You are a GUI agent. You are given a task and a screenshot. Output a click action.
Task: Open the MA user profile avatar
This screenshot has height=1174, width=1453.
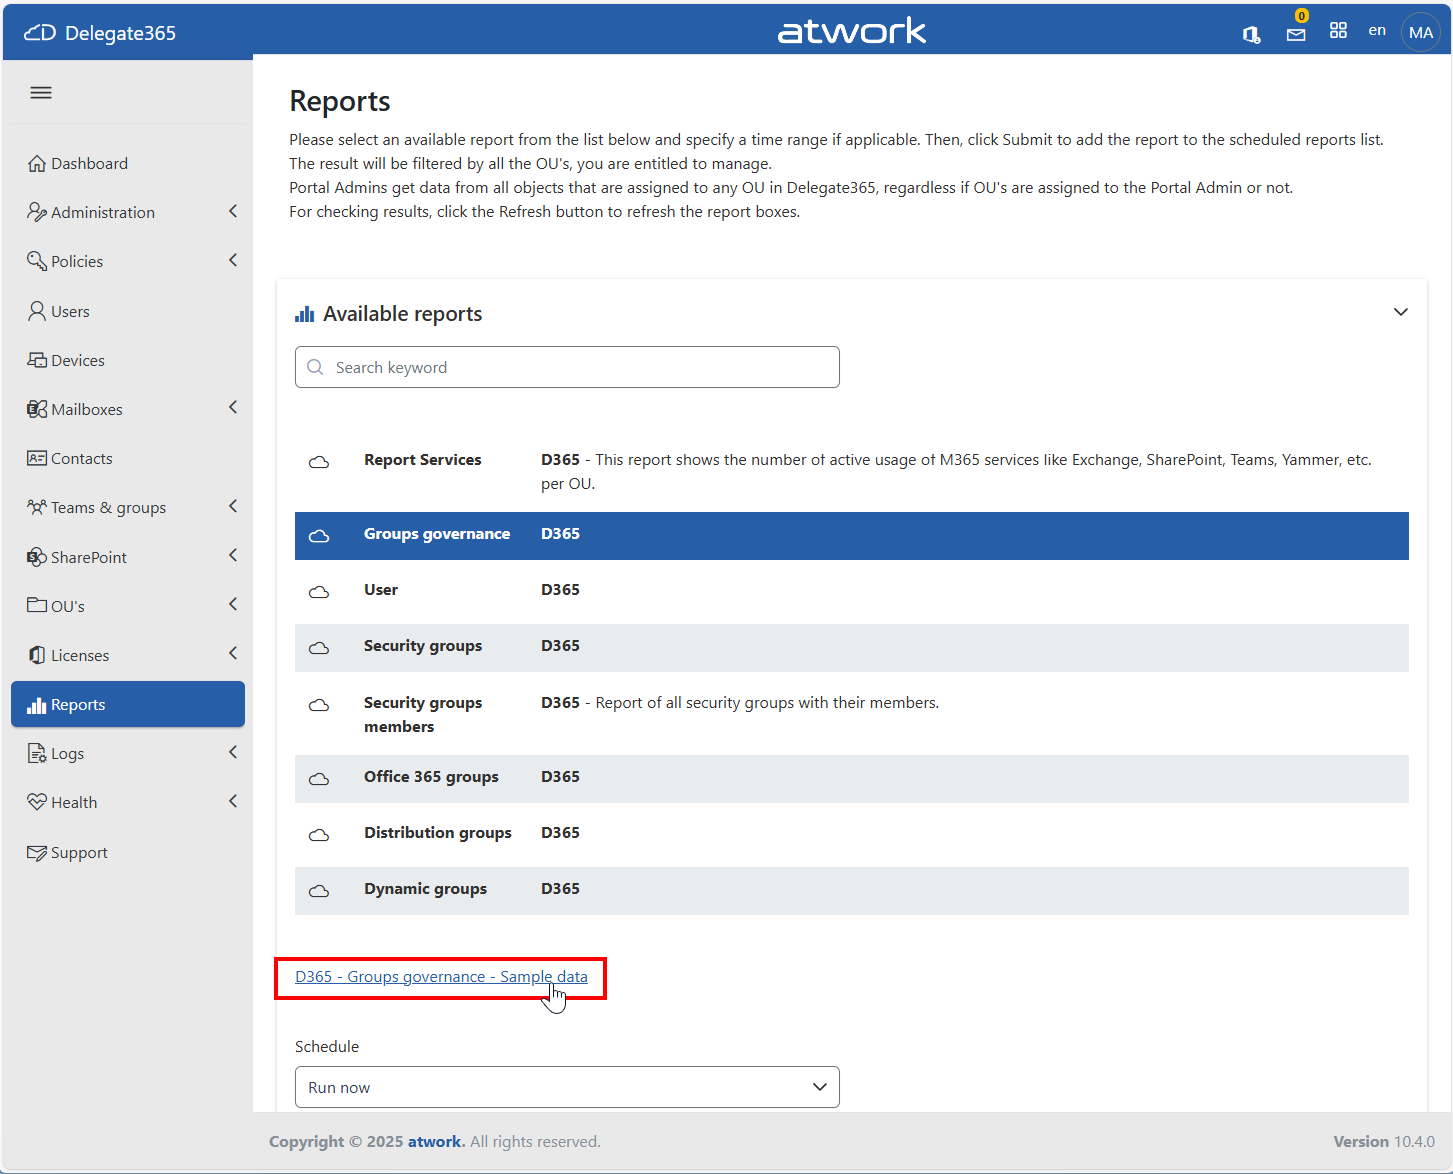1420,32
